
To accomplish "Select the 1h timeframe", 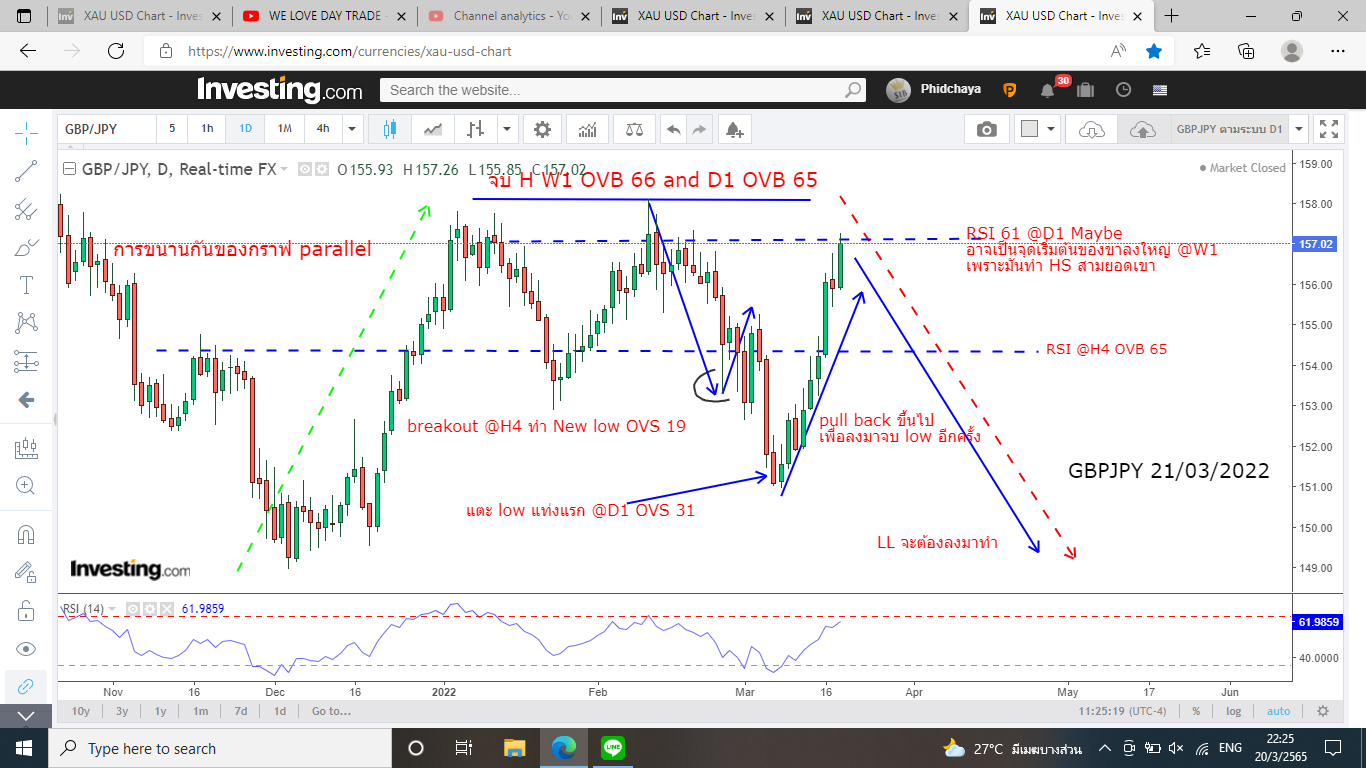I will 207,129.
